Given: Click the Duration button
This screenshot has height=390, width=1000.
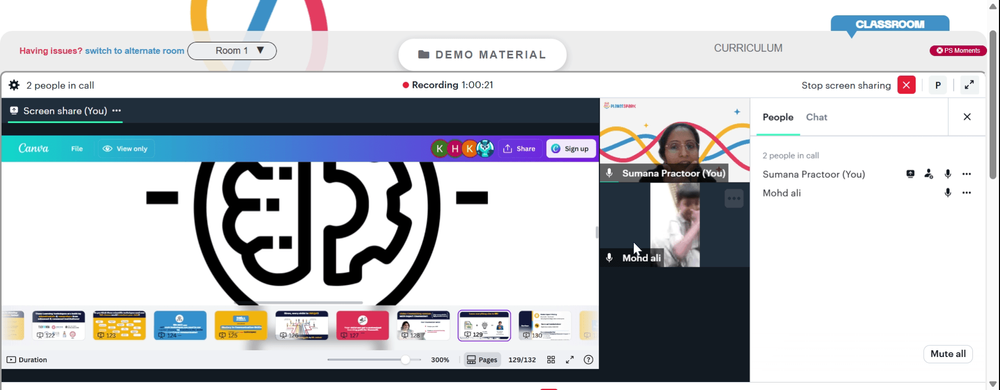Looking at the screenshot, I should 27,360.
